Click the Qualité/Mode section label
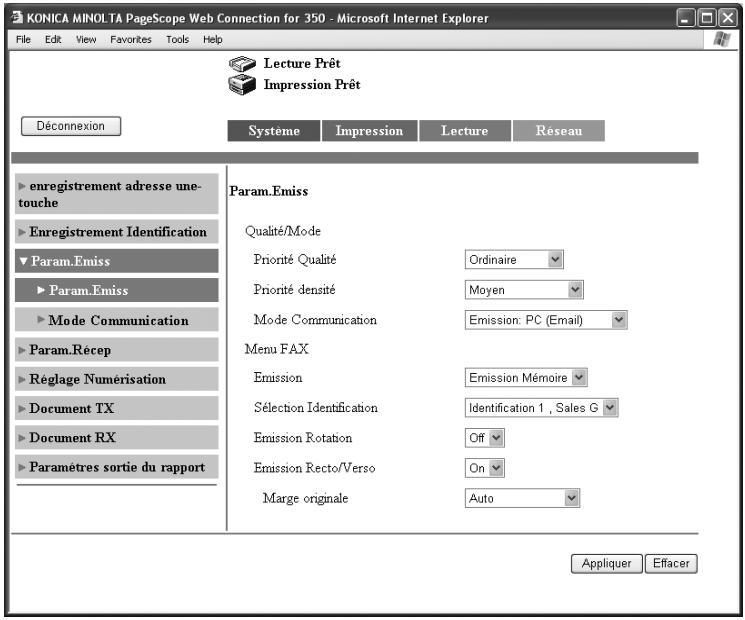The height and width of the screenshot is (620, 745). 283,231
